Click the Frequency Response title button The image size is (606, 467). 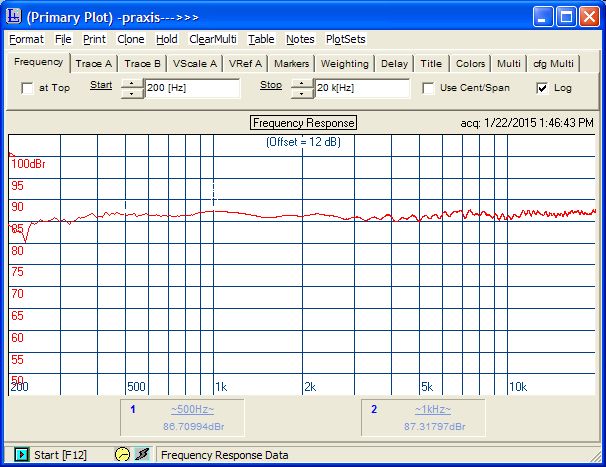[303, 123]
